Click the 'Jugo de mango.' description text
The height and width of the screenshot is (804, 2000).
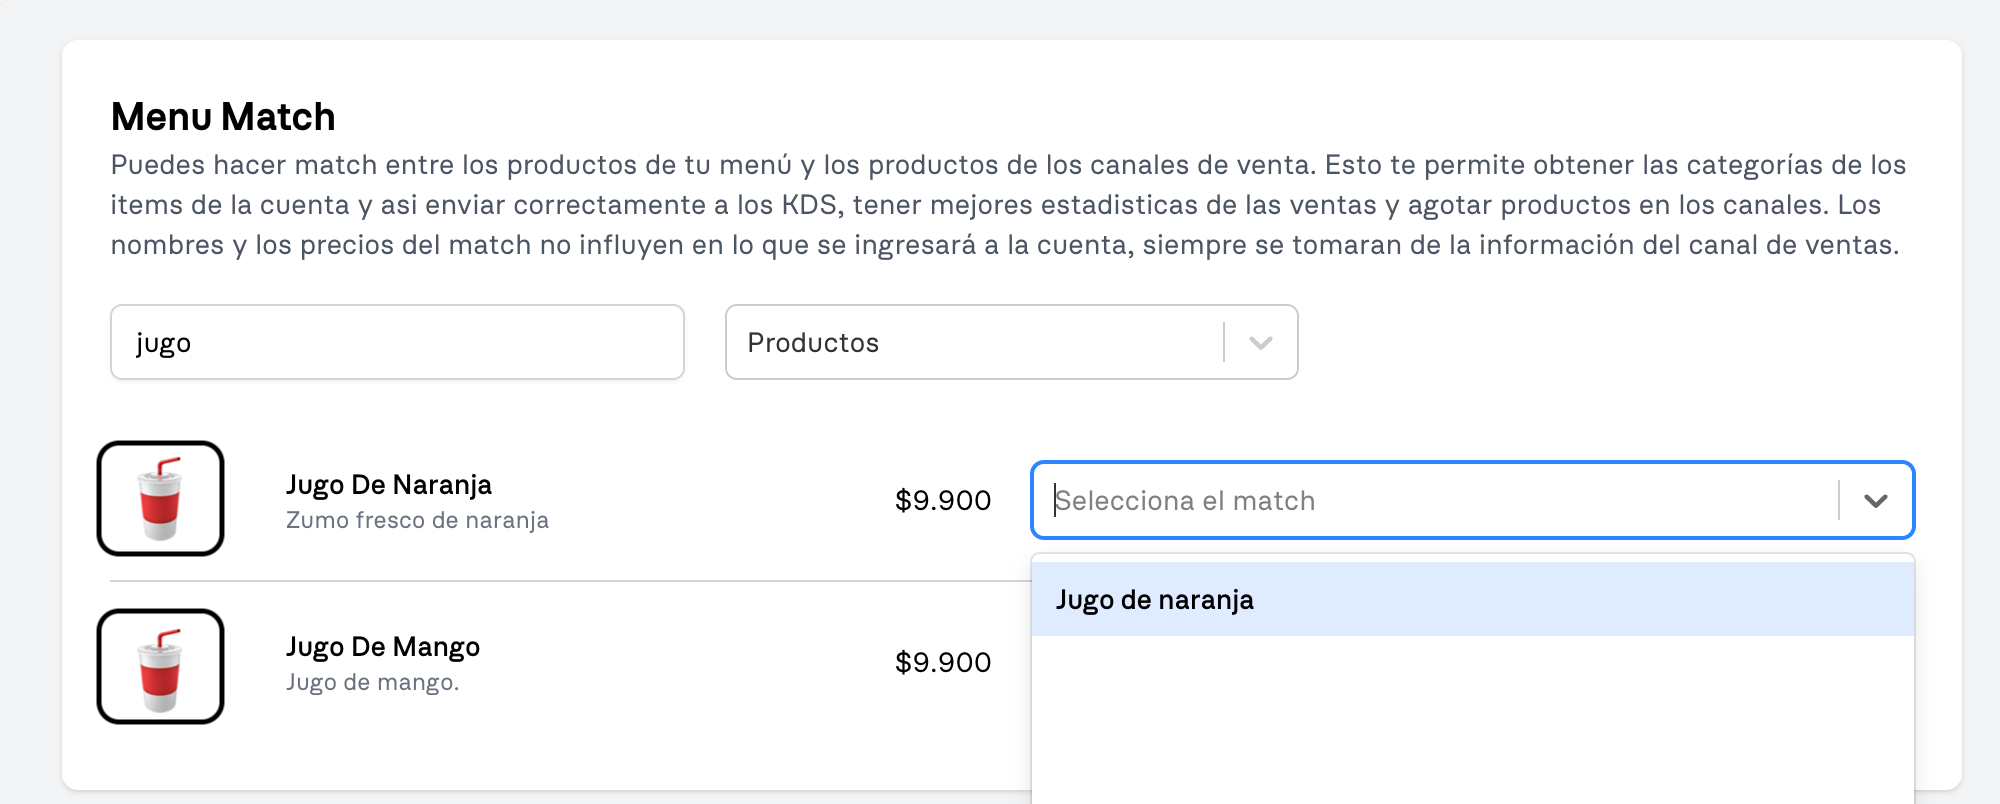(x=372, y=682)
